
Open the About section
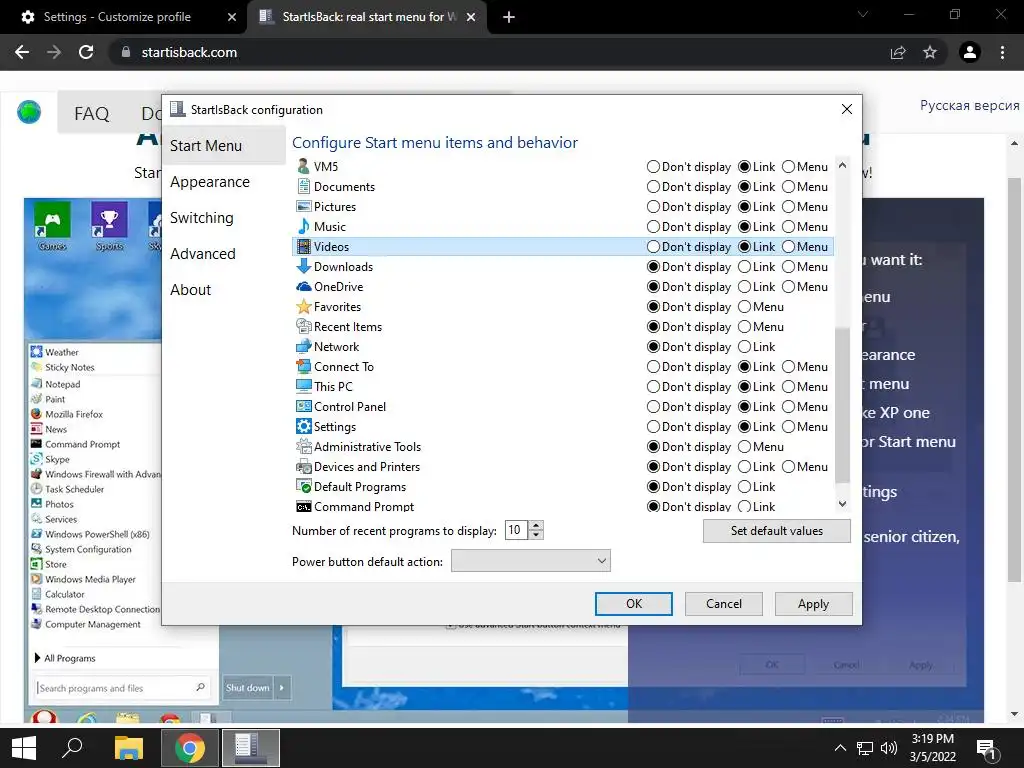[x=223, y=289]
